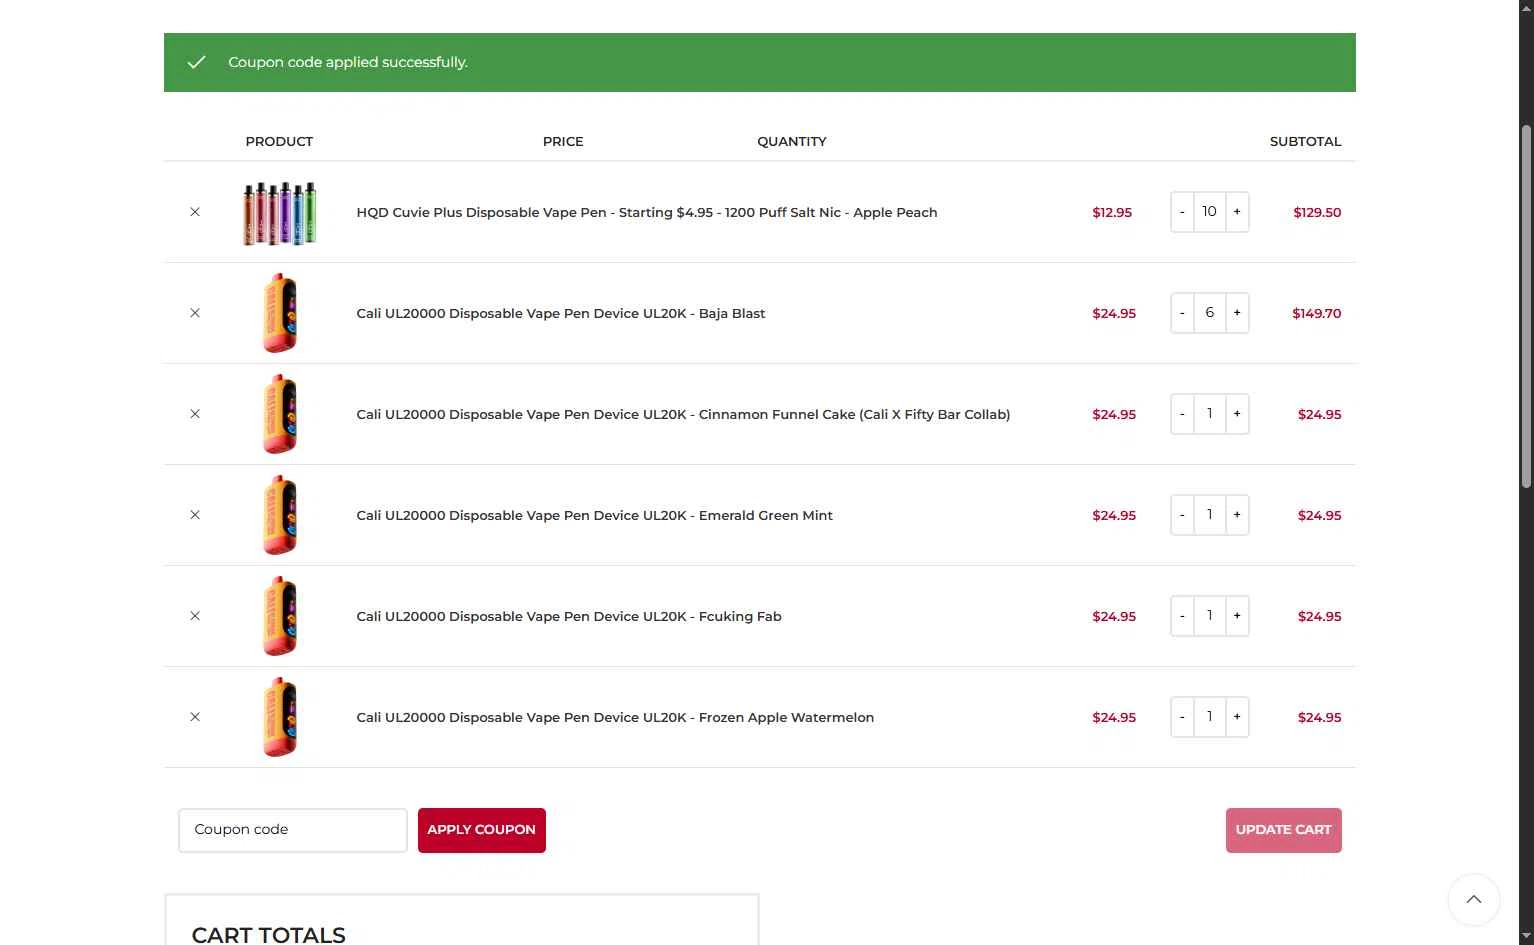Open Emerald Green Mint product thumbnail

[x=280, y=515]
